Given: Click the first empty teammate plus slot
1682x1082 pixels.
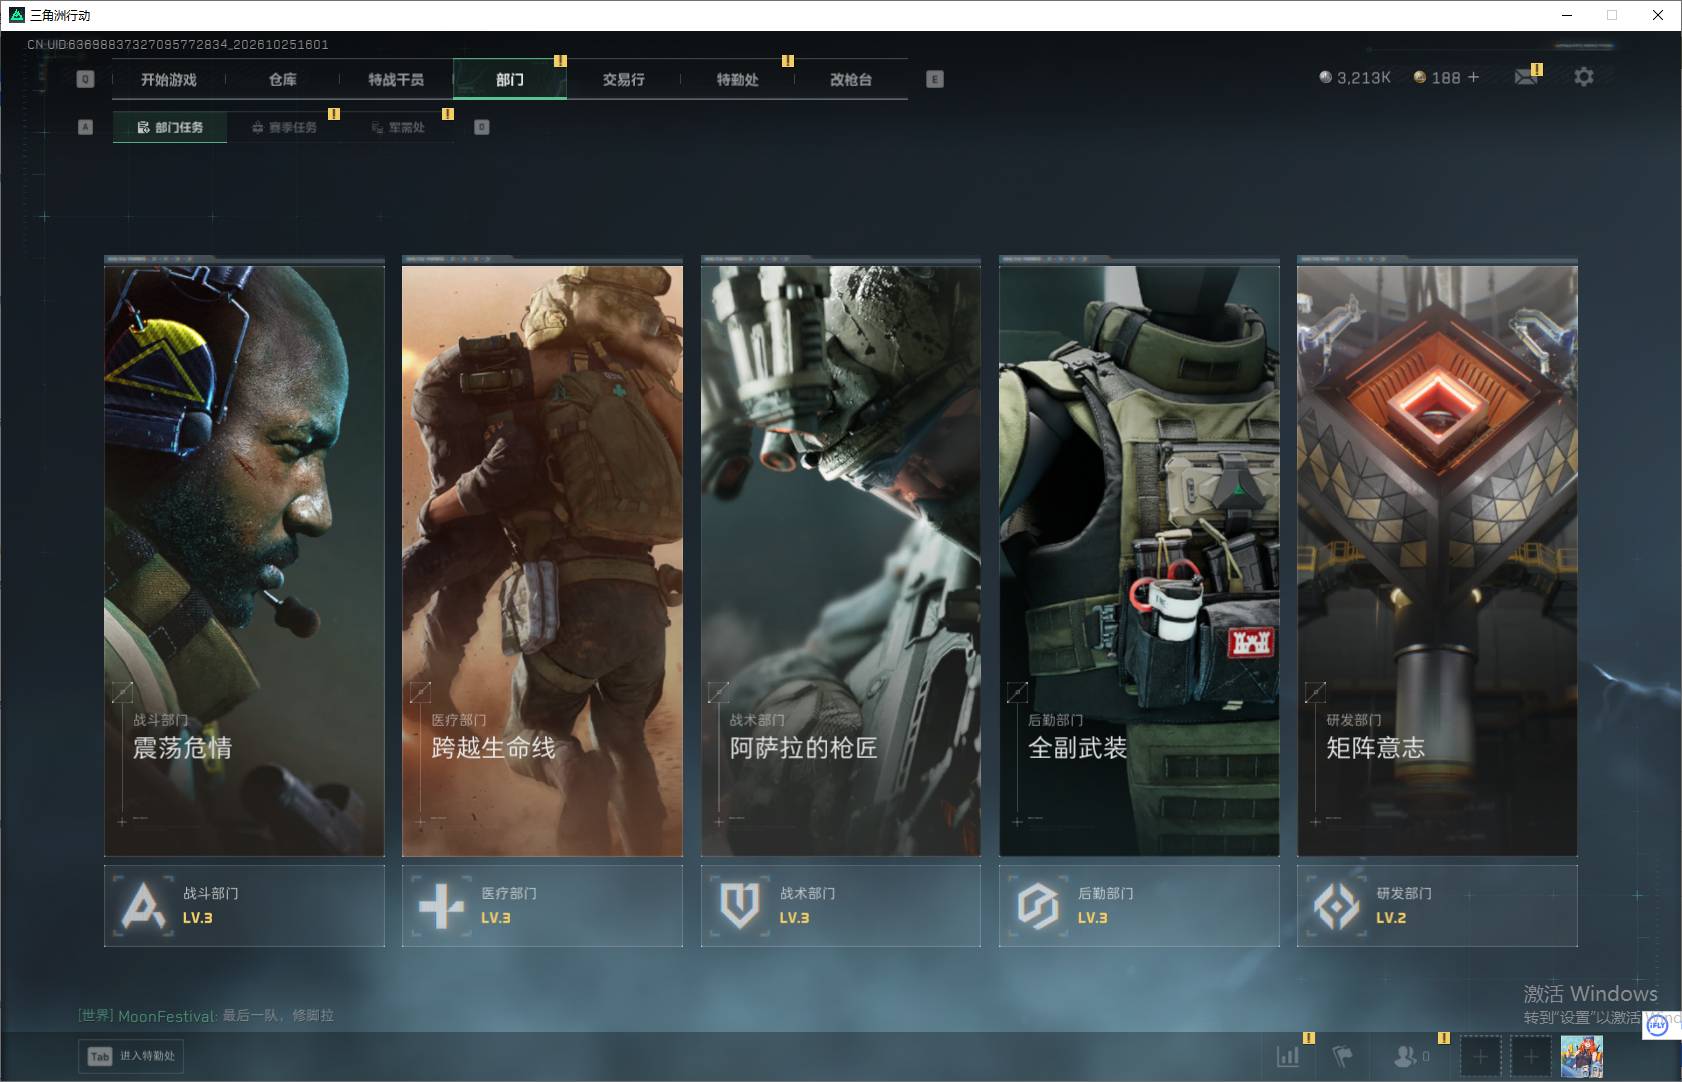Looking at the screenshot, I should coord(1480,1056).
